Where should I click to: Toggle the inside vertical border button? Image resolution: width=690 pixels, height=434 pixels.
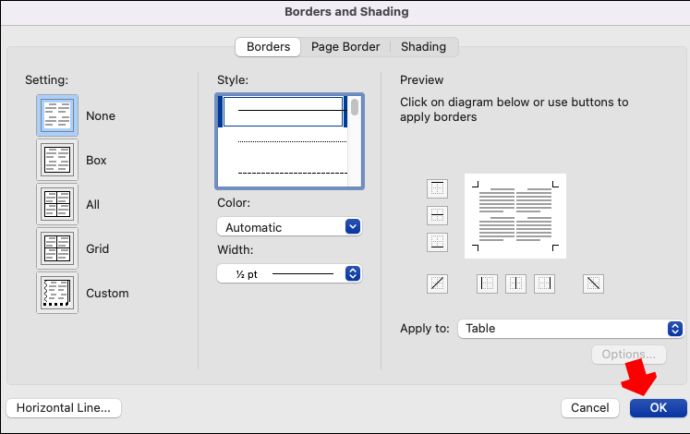[516, 283]
